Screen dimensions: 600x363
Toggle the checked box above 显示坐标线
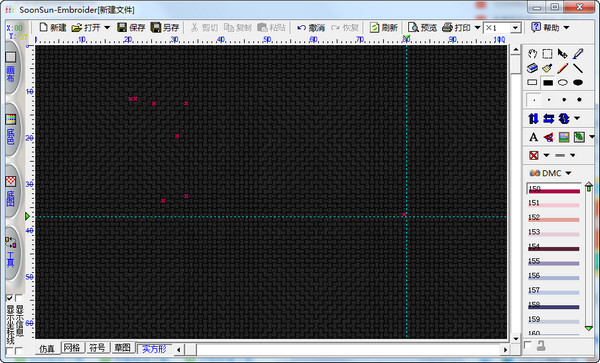pos(10,298)
